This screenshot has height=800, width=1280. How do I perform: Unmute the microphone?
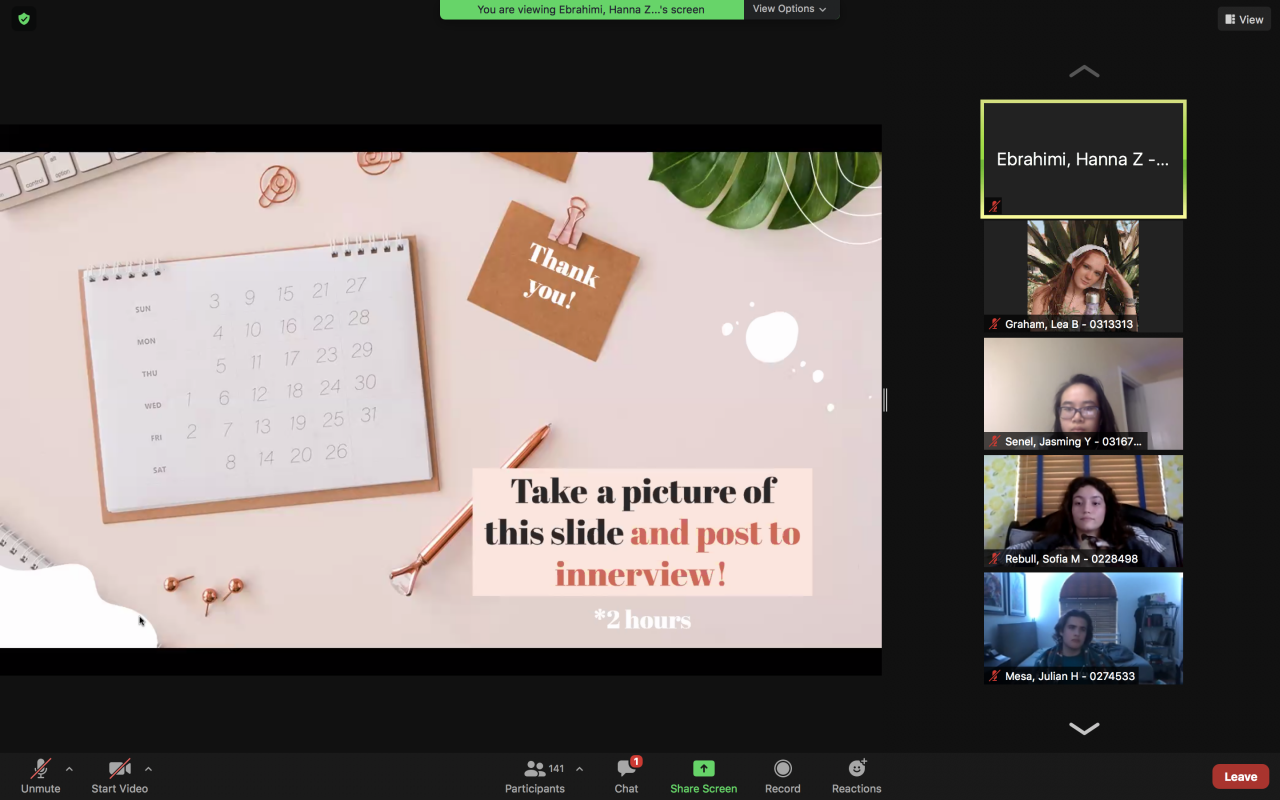[41, 775]
